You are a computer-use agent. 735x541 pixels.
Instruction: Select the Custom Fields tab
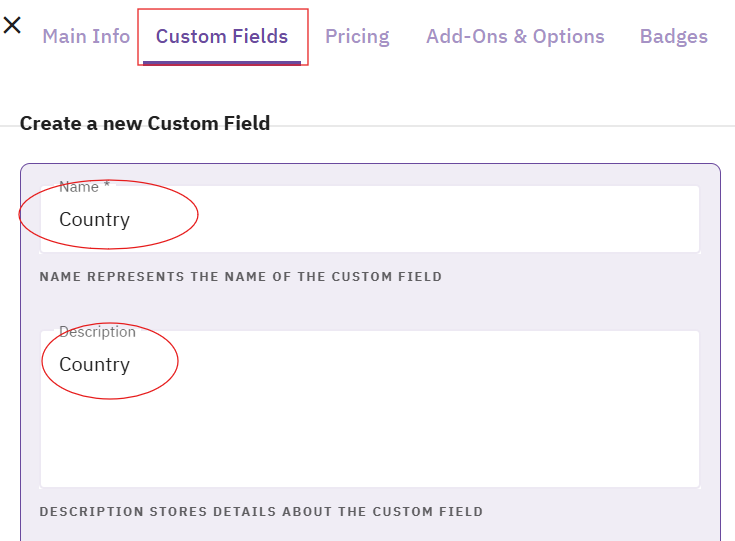coord(222,37)
